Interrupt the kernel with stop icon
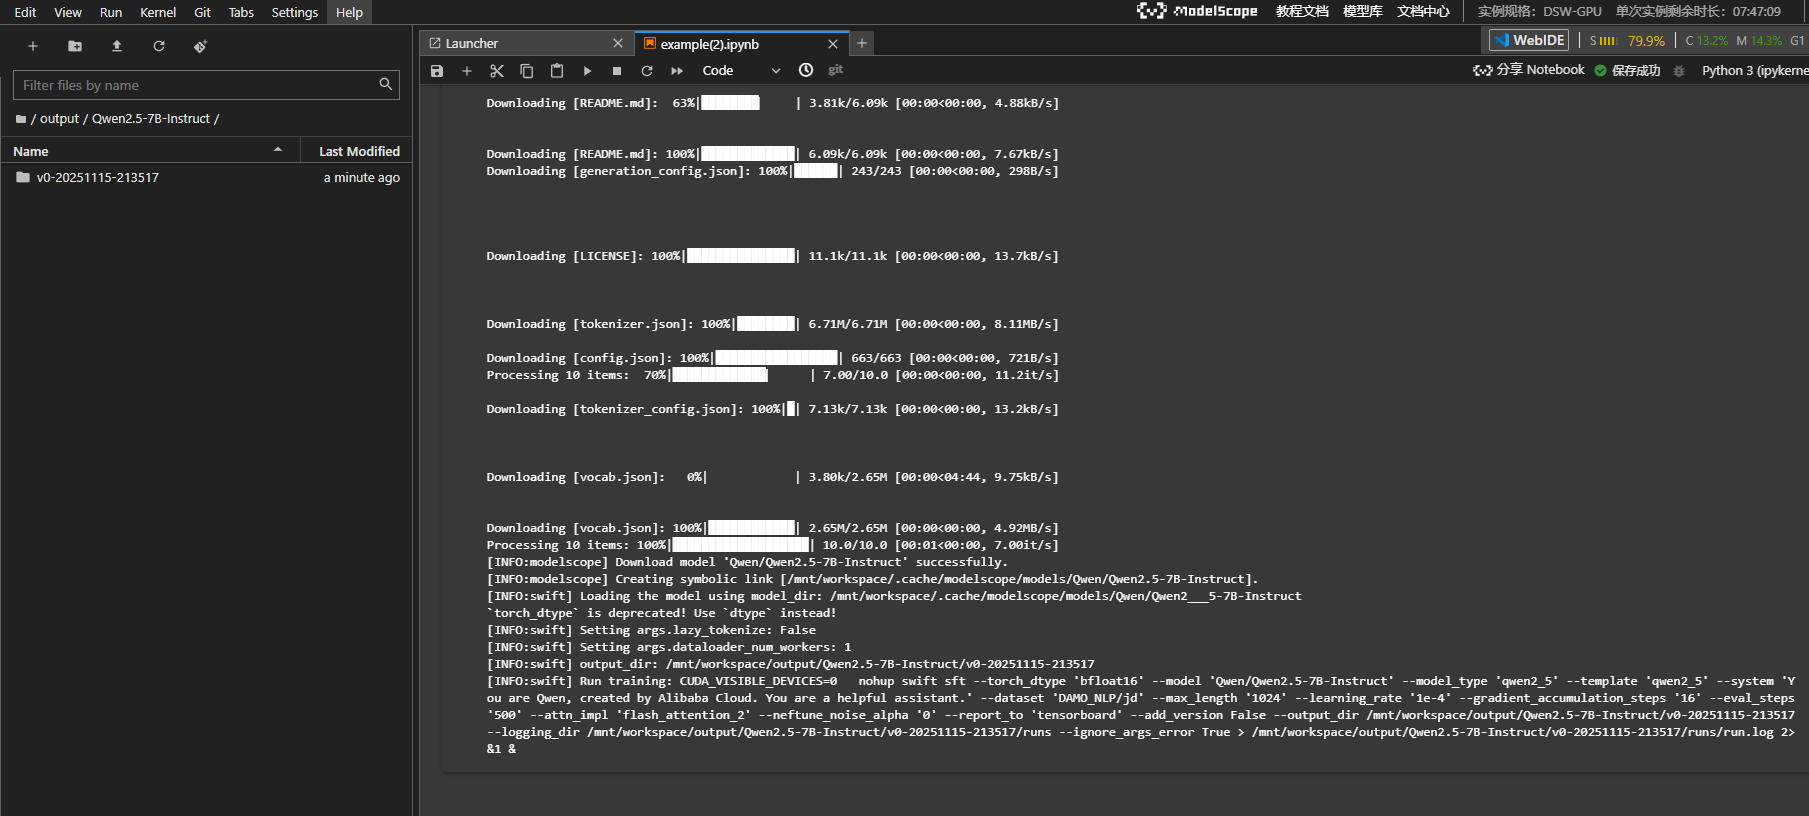The image size is (1809, 816). tap(617, 71)
